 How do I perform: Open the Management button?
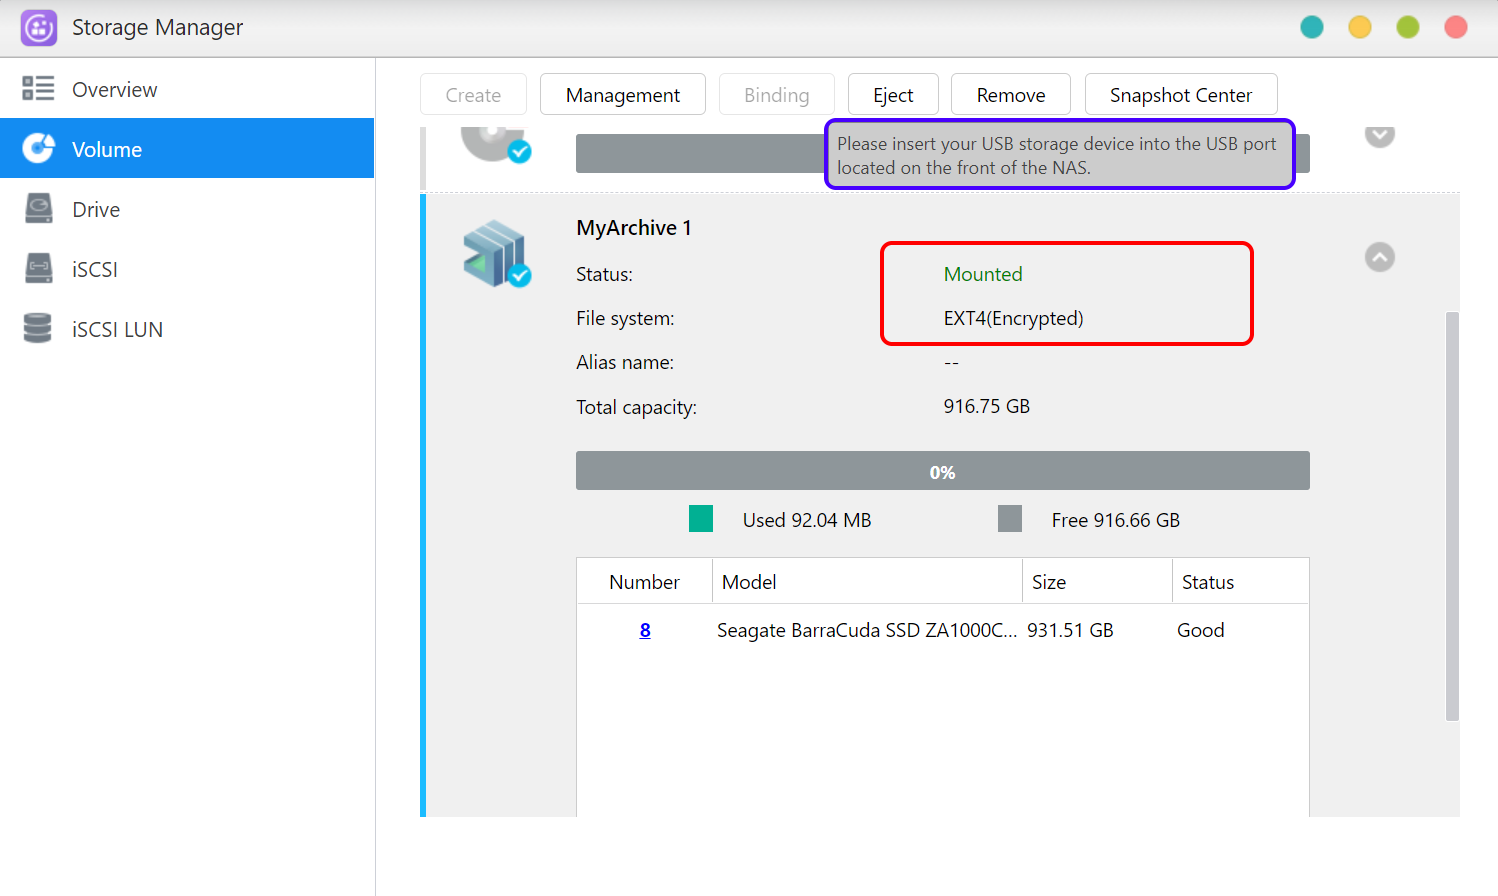point(622,95)
